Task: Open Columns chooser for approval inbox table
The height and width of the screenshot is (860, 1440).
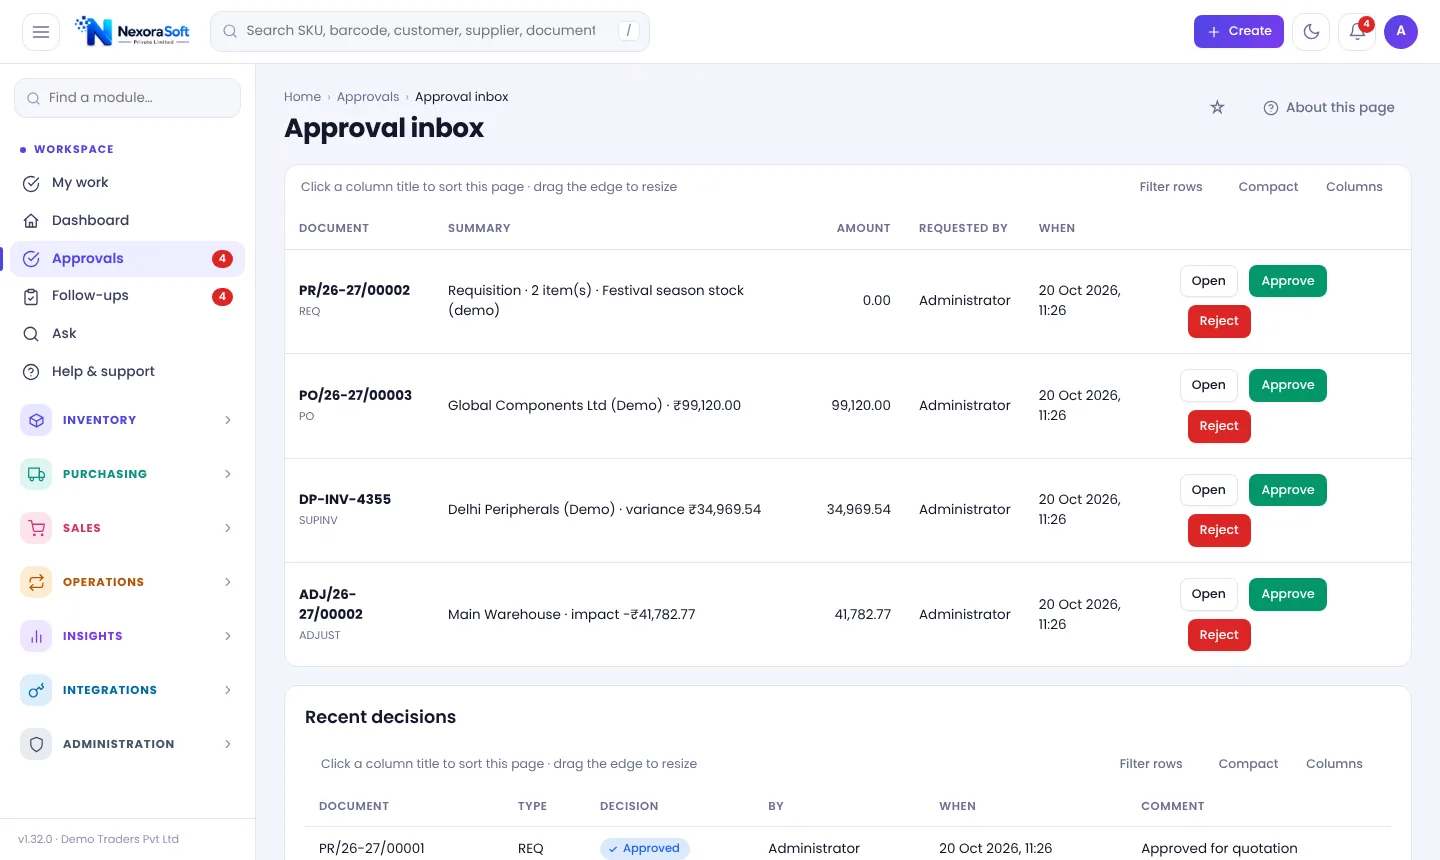Action: [x=1354, y=187]
